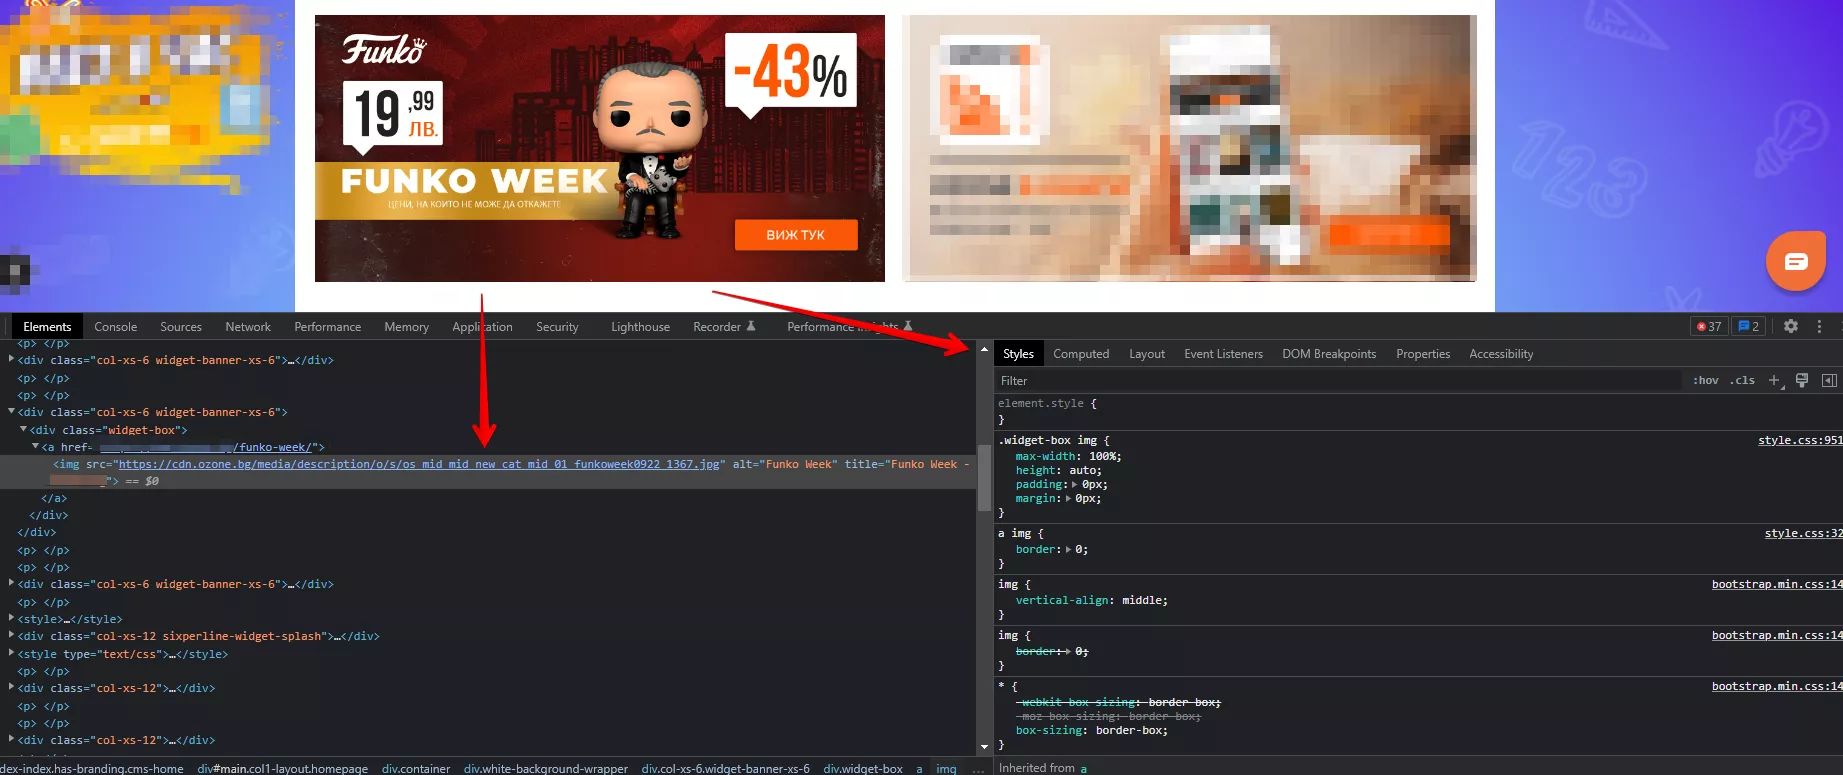Open the Layout tab in sidebar

1147,354
